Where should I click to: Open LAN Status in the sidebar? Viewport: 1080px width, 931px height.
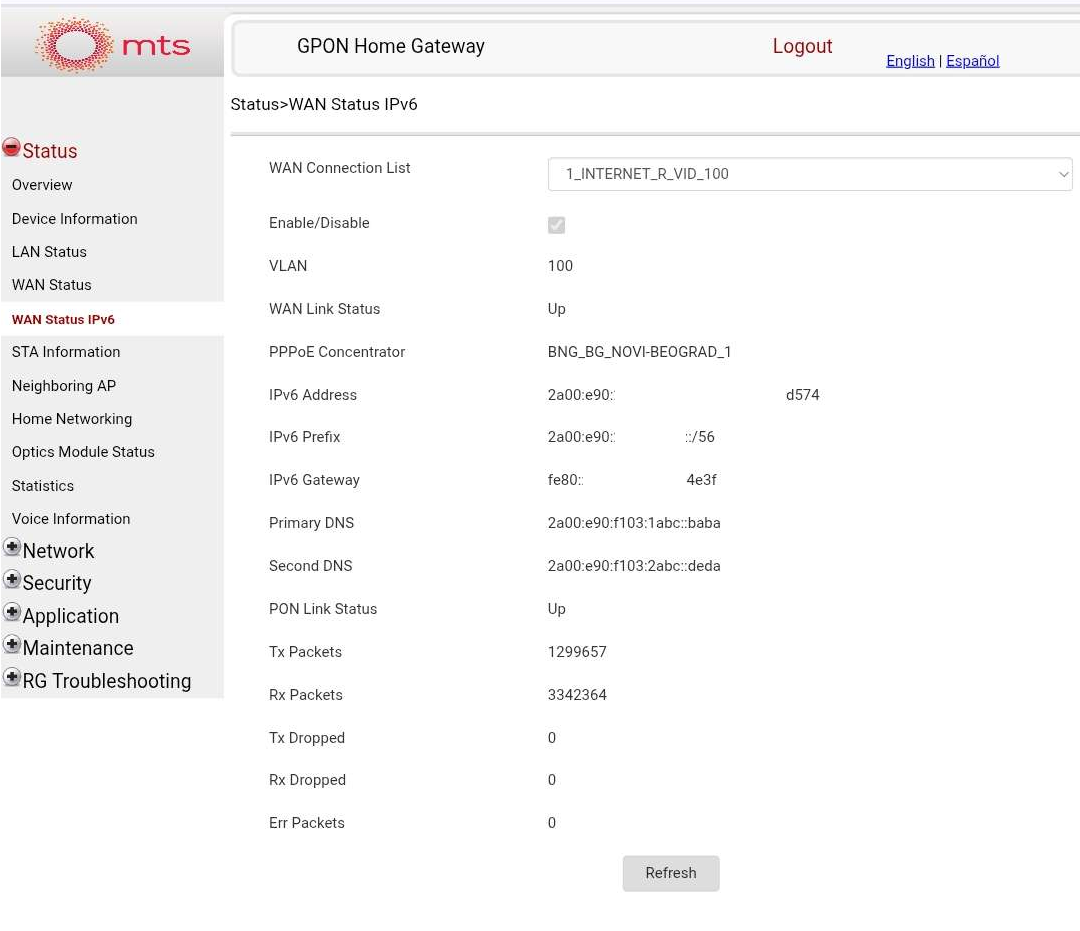click(x=49, y=252)
